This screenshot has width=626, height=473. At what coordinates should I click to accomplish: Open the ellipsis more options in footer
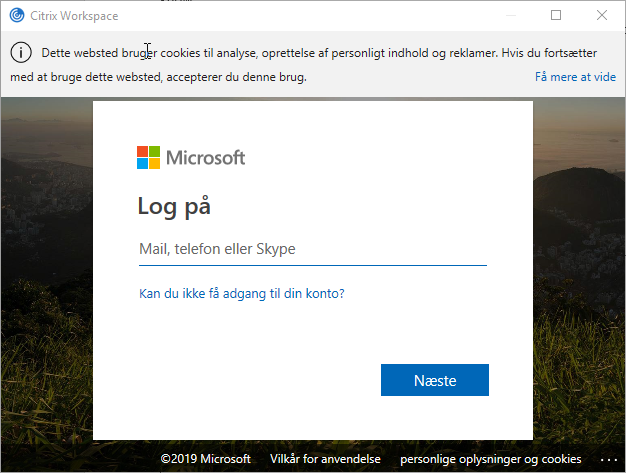(x=609, y=460)
